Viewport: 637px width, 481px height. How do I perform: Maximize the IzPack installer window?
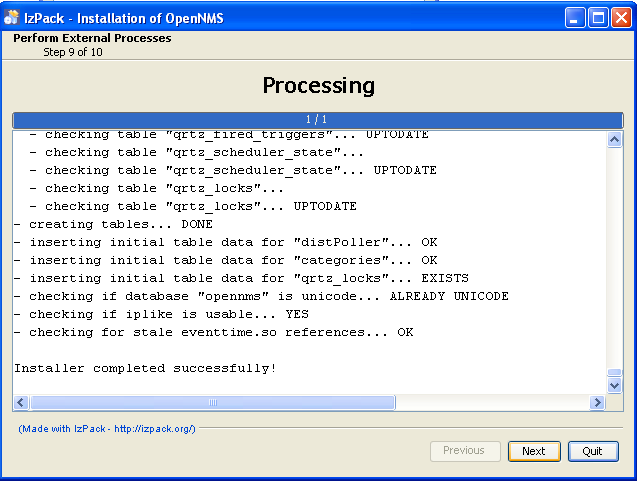(598, 18)
